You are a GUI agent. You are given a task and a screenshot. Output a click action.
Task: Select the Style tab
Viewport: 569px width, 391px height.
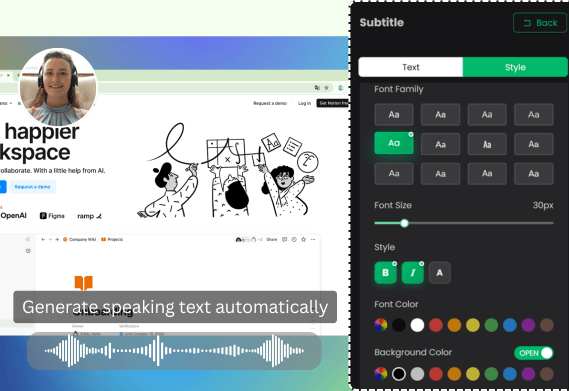pyautogui.click(x=515, y=67)
